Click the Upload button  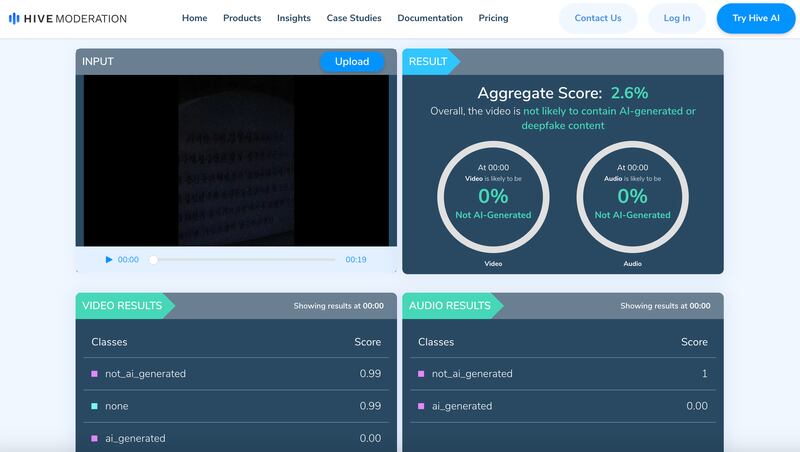tap(351, 62)
